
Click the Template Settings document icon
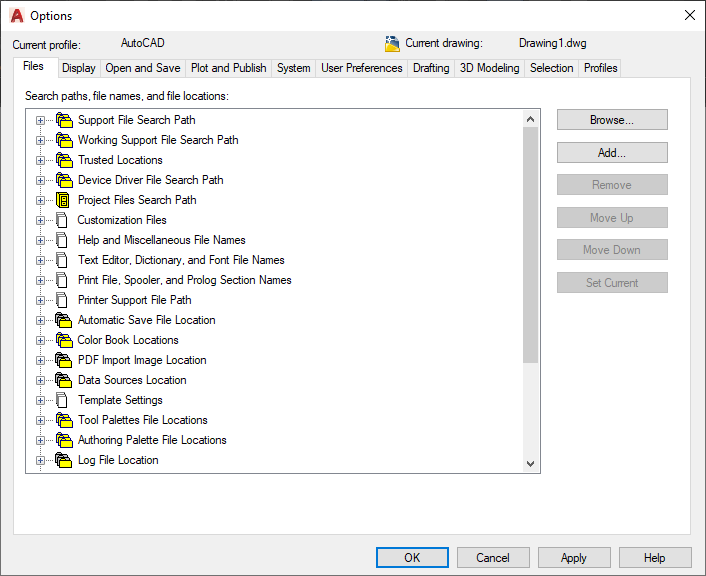[62, 400]
